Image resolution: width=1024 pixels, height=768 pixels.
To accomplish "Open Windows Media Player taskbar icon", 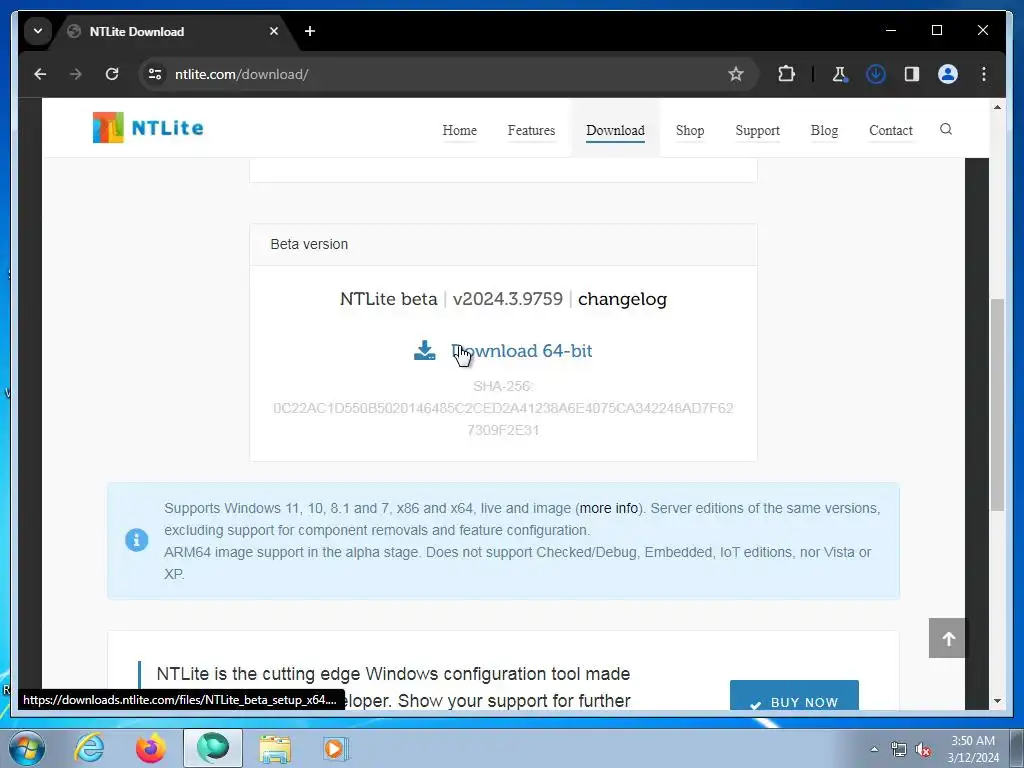I will click(336, 748).
